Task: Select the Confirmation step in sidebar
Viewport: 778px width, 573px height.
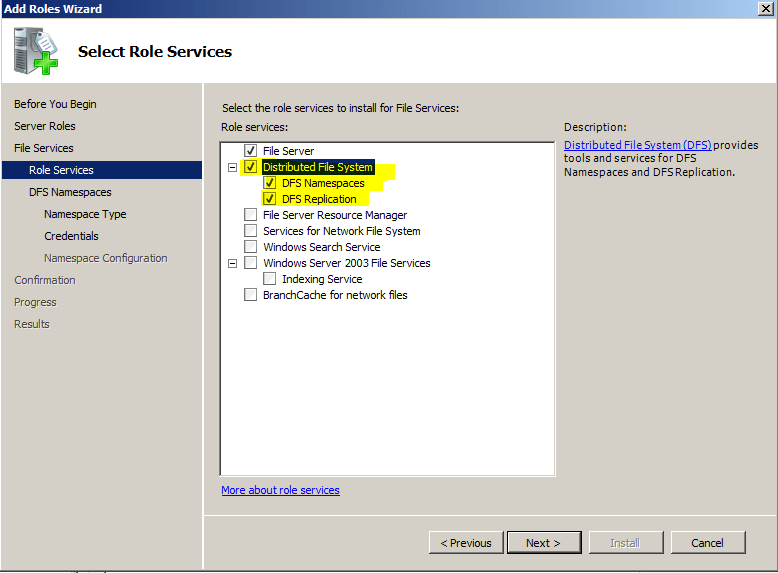Action: tap(45, 280)
